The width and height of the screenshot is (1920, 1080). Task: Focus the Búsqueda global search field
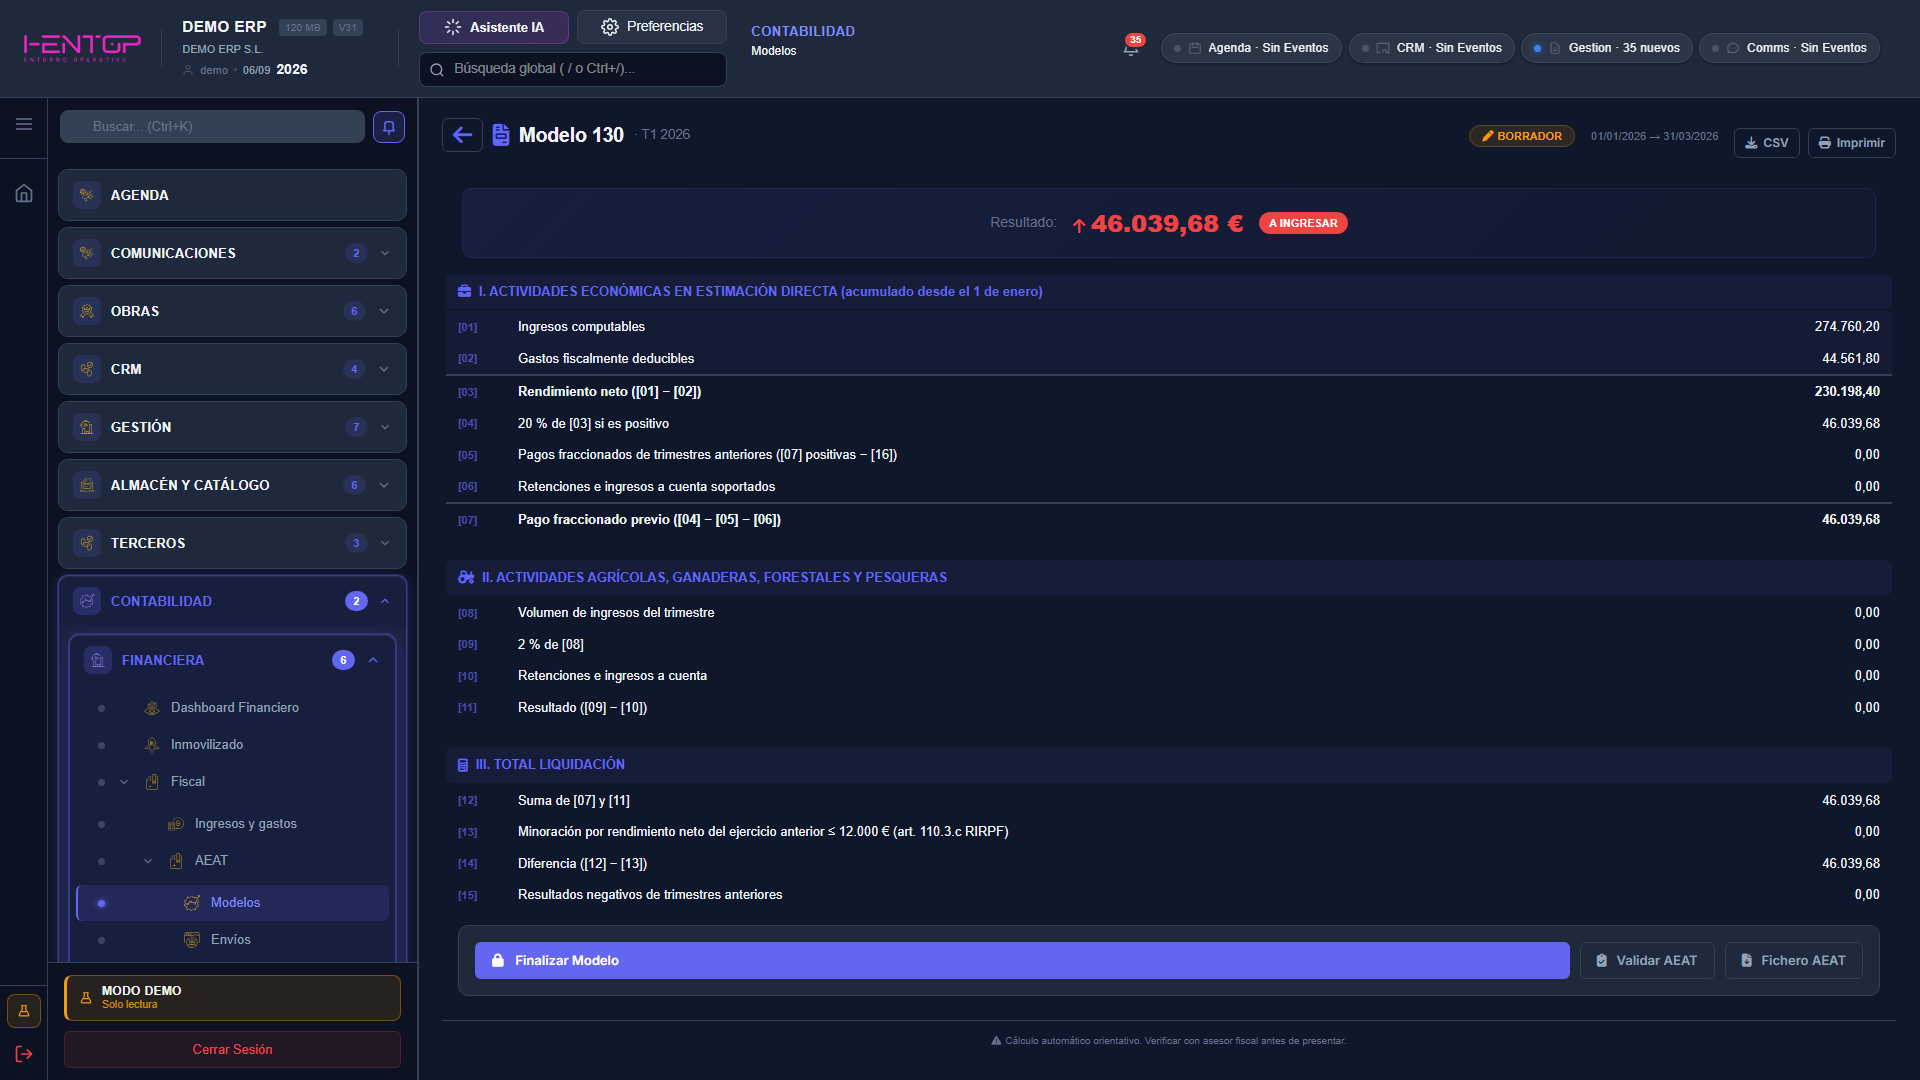(573, 69)
